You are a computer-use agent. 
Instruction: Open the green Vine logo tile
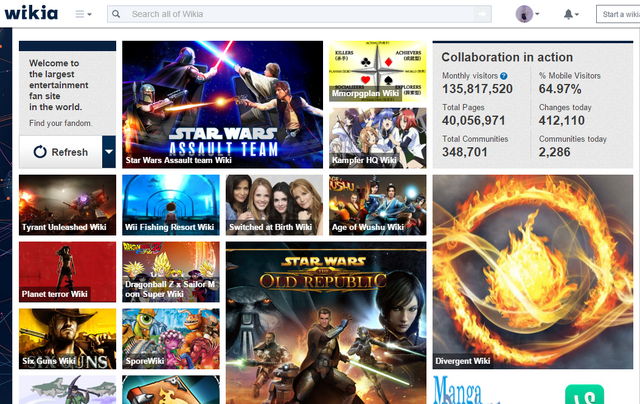(584, 394)
